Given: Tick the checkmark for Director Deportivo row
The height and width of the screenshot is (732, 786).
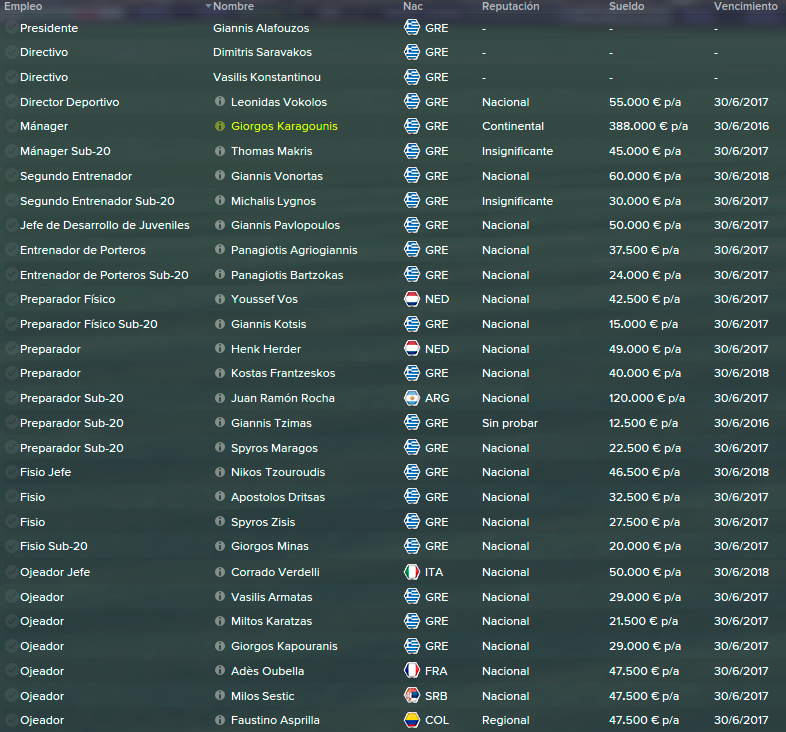Looking at the screenshot, I should click(x=11, y=102).
